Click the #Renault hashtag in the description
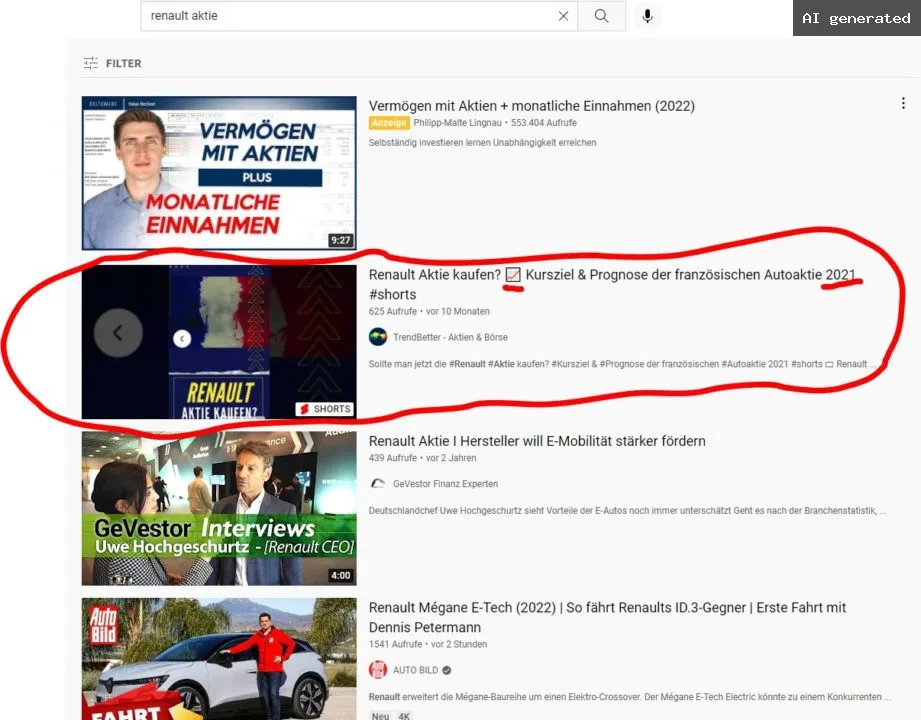Viewport: 921px width, 720px height. (x=467, y=364)
